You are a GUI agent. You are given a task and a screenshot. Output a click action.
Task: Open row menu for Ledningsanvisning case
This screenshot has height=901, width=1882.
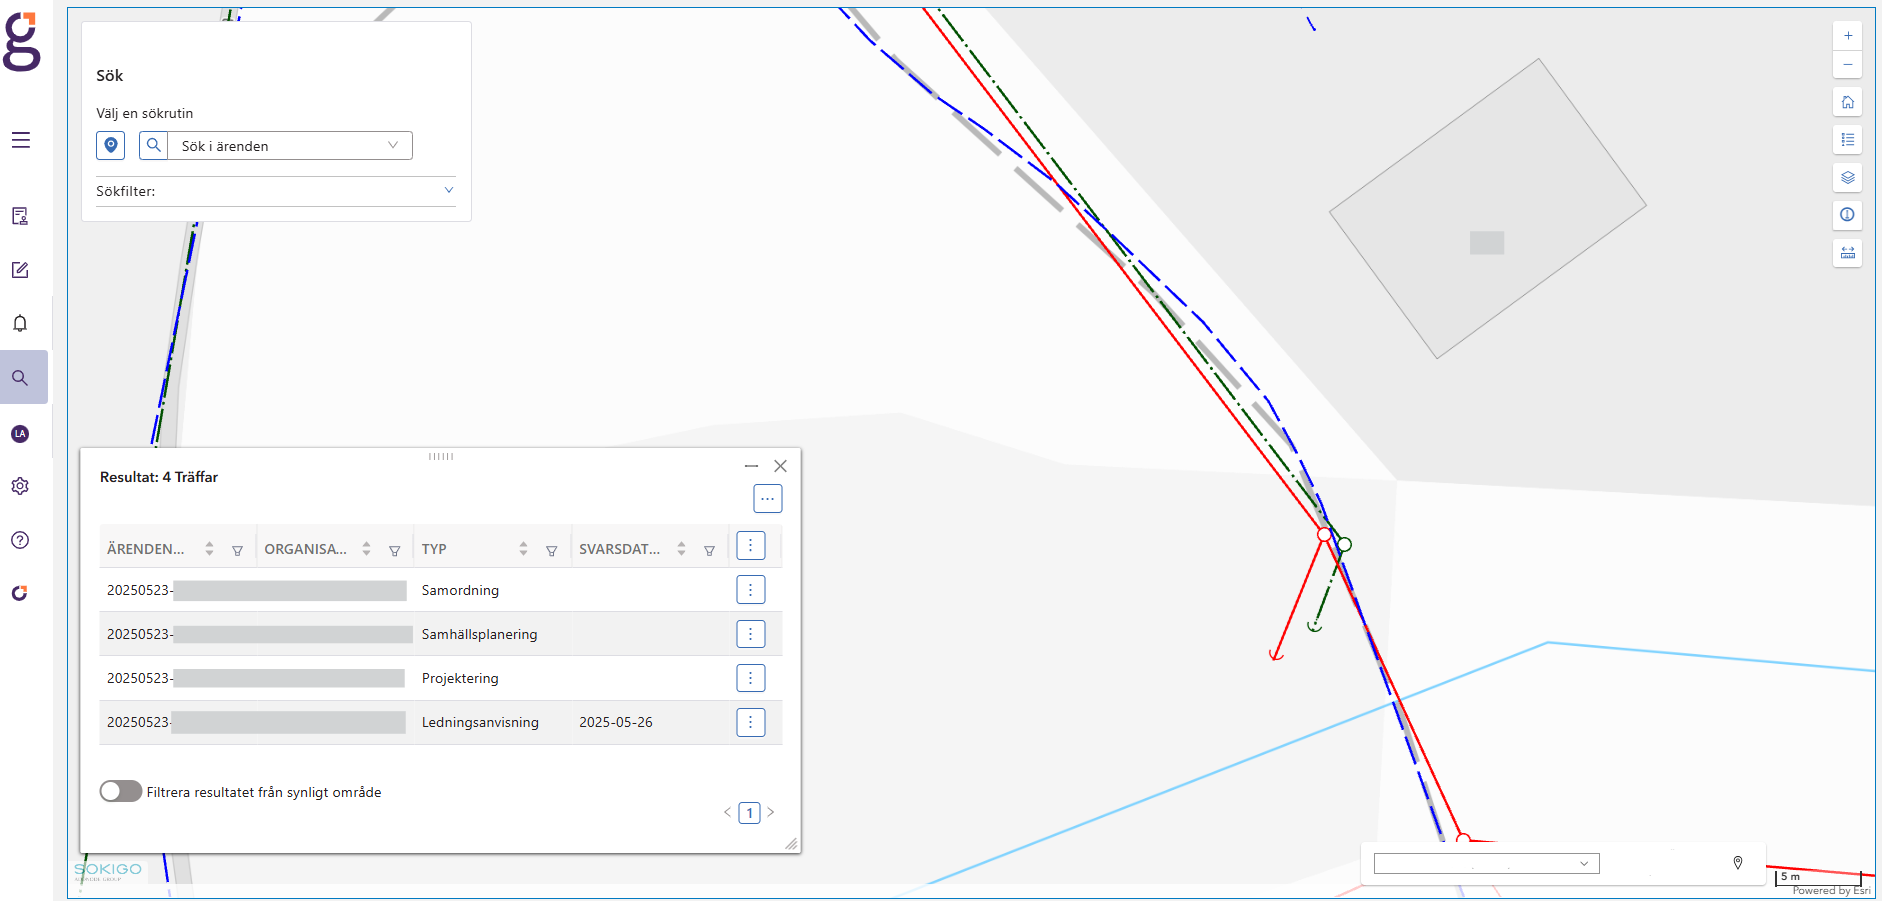(750, 722)
